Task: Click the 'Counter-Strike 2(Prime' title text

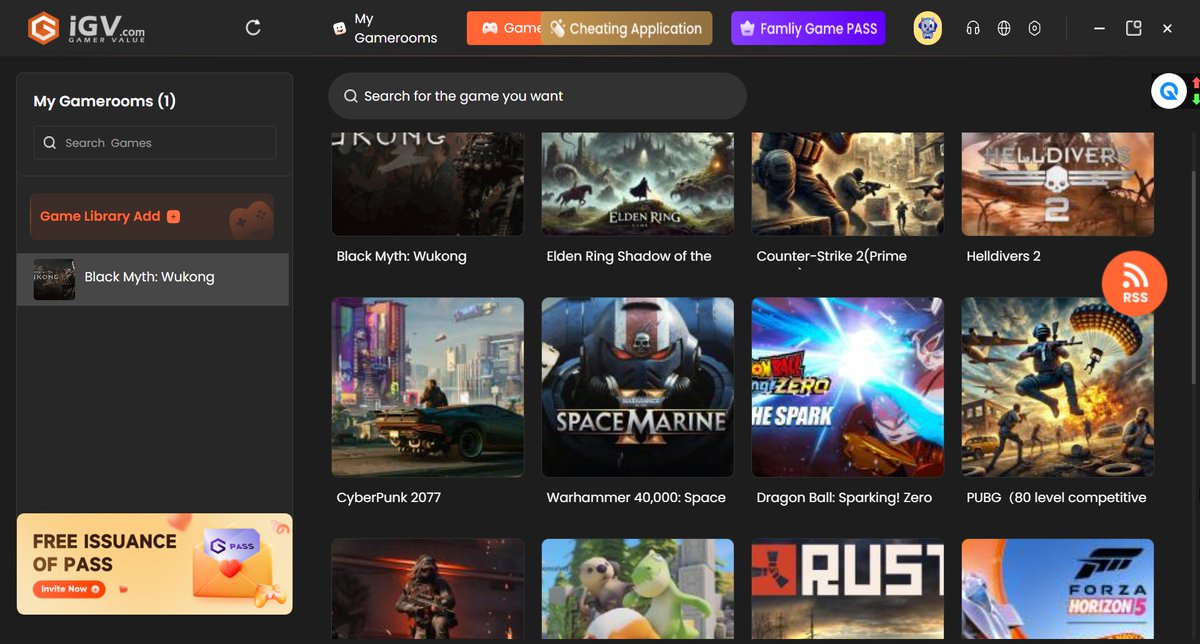Action: [831, 256]
